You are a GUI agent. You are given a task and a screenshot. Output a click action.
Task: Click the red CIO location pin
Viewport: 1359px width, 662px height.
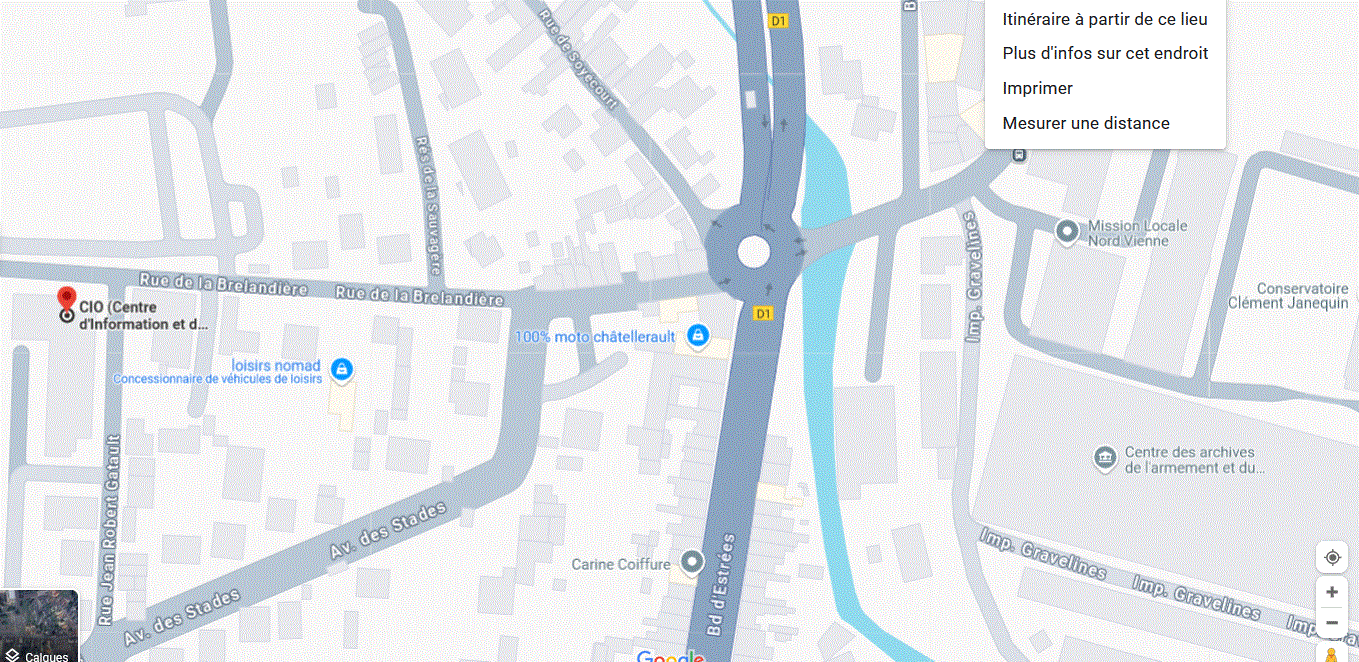click(66, 298)
